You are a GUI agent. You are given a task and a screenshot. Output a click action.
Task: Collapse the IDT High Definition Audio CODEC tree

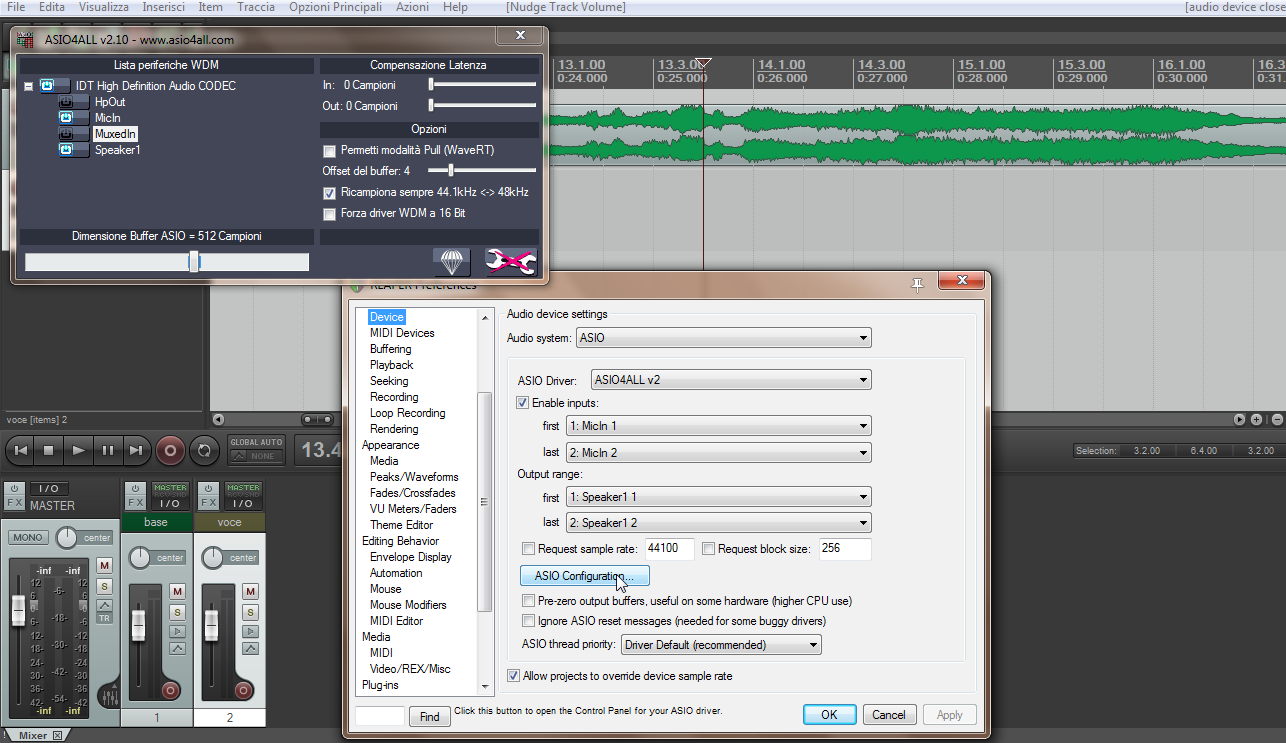point(28,87)
